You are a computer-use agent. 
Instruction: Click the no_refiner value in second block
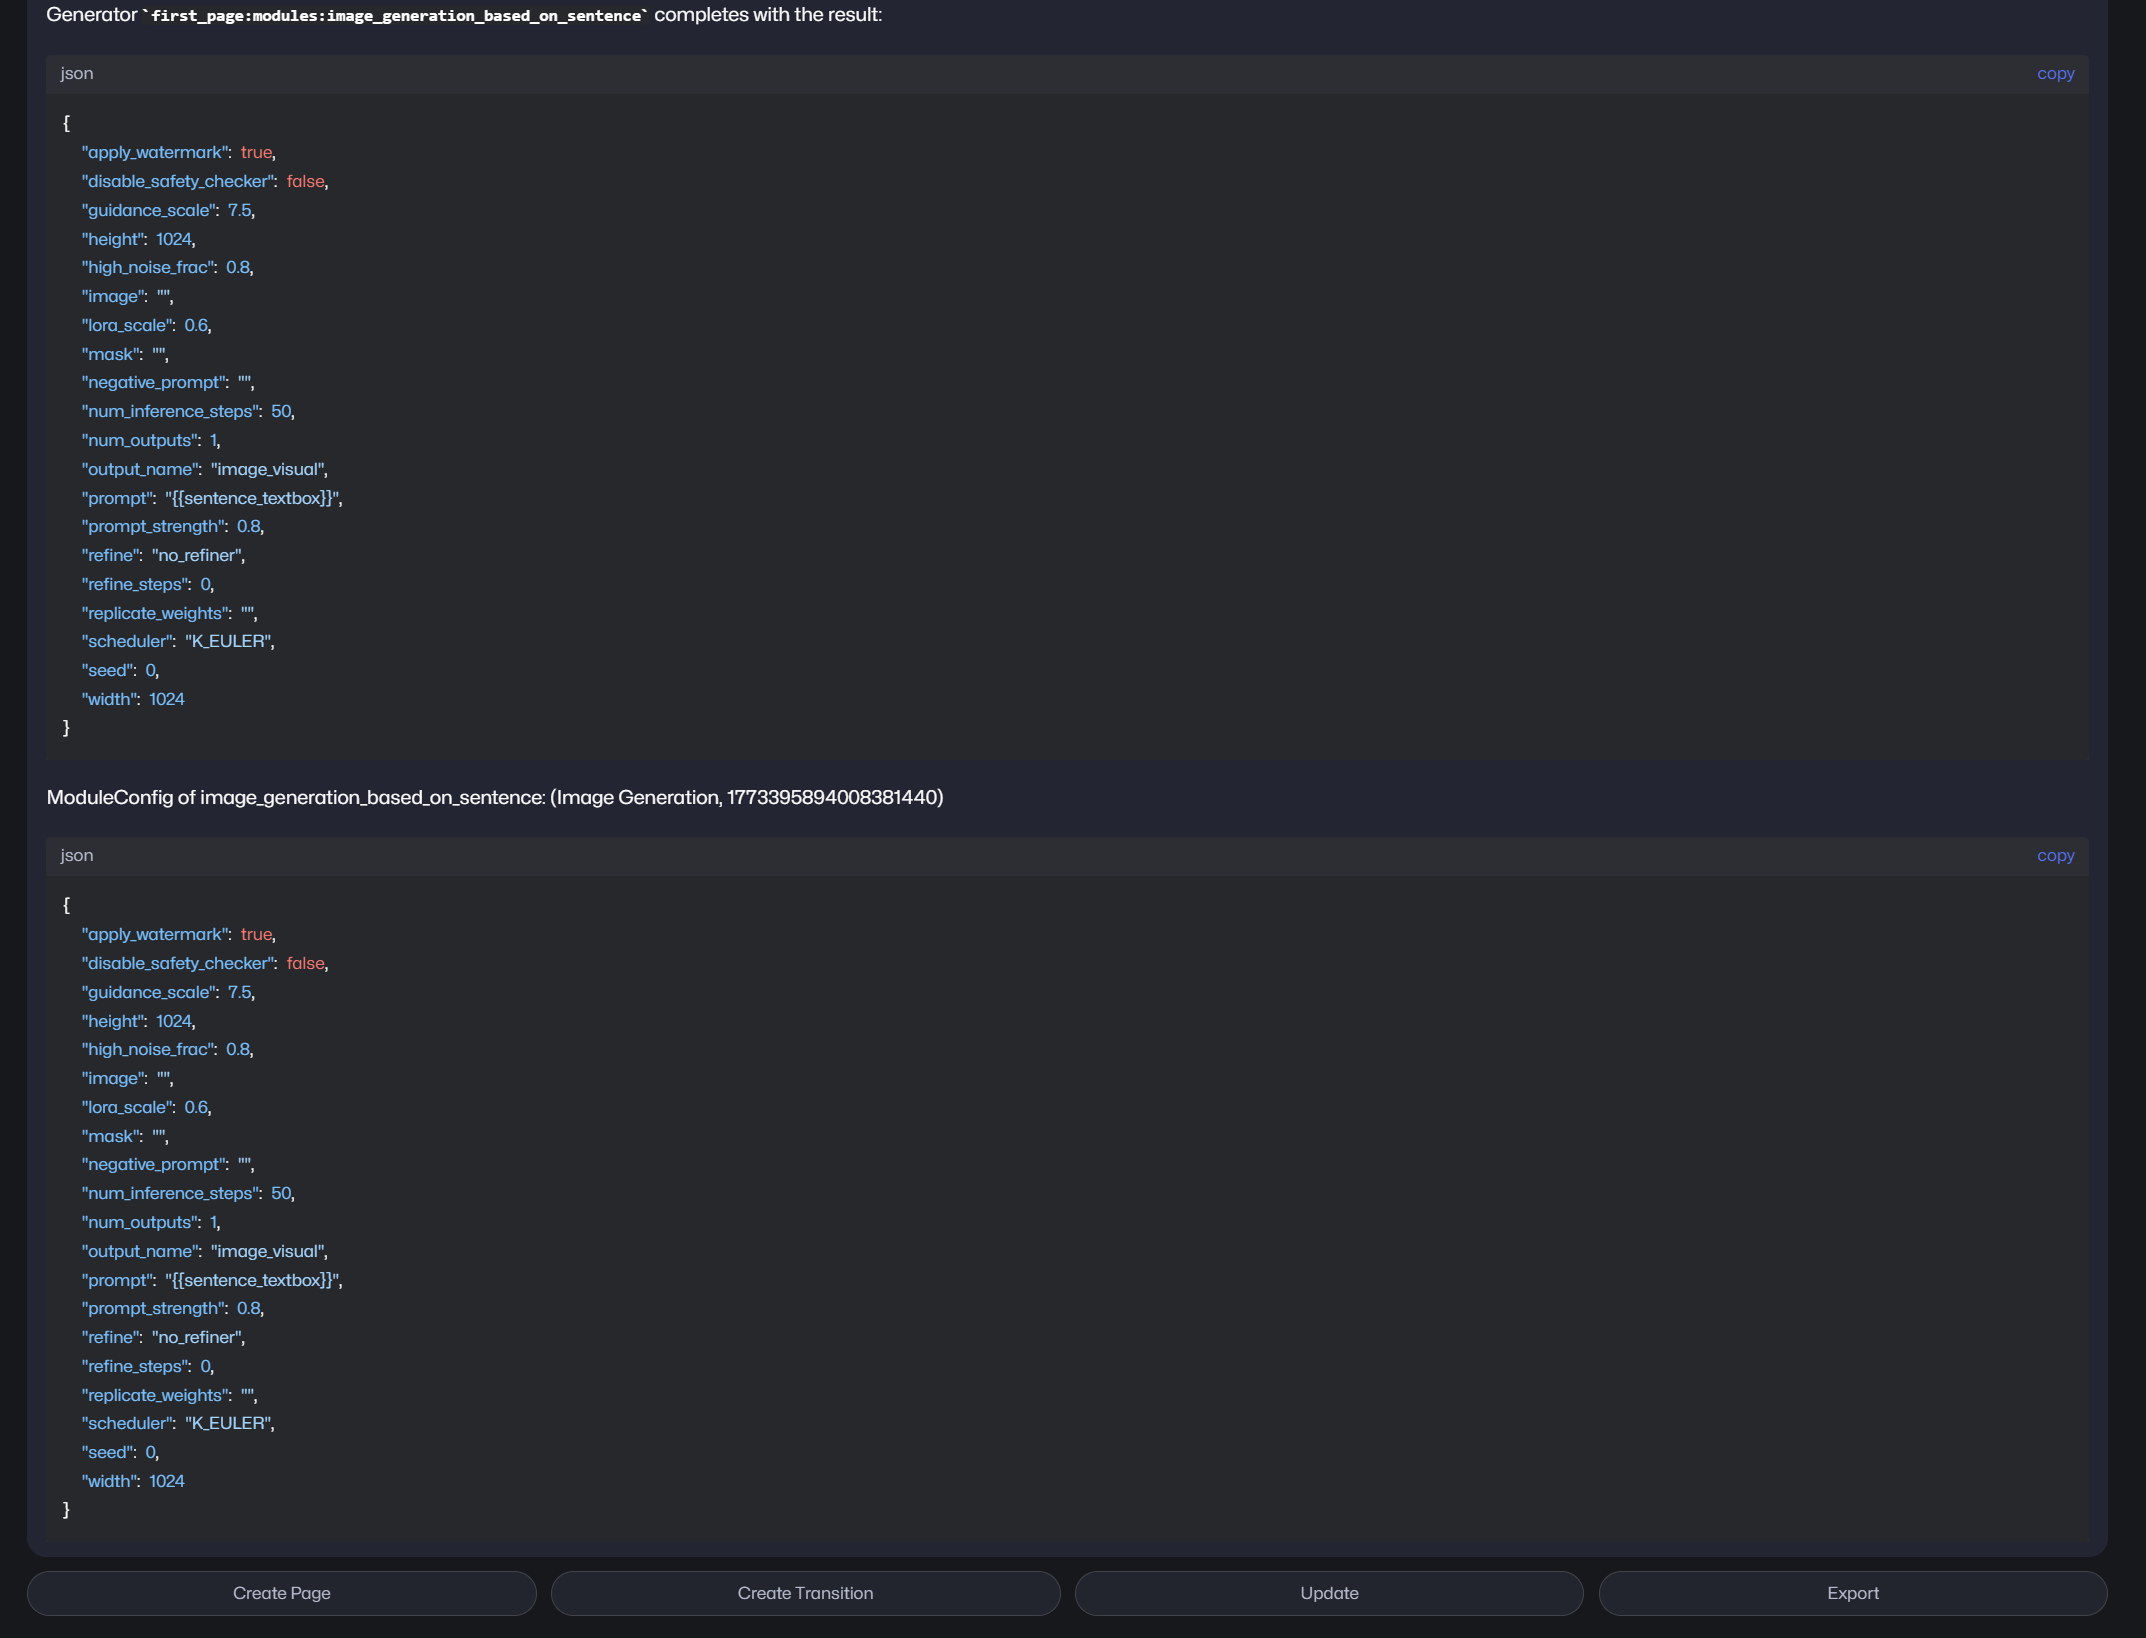pos(197,1338)
